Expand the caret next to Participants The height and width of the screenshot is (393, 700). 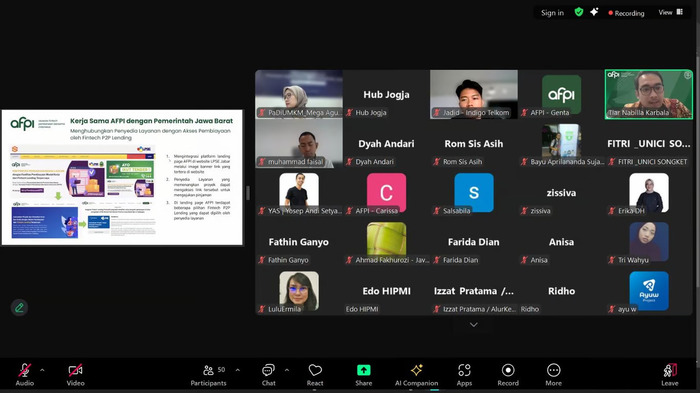click(238, 370)
